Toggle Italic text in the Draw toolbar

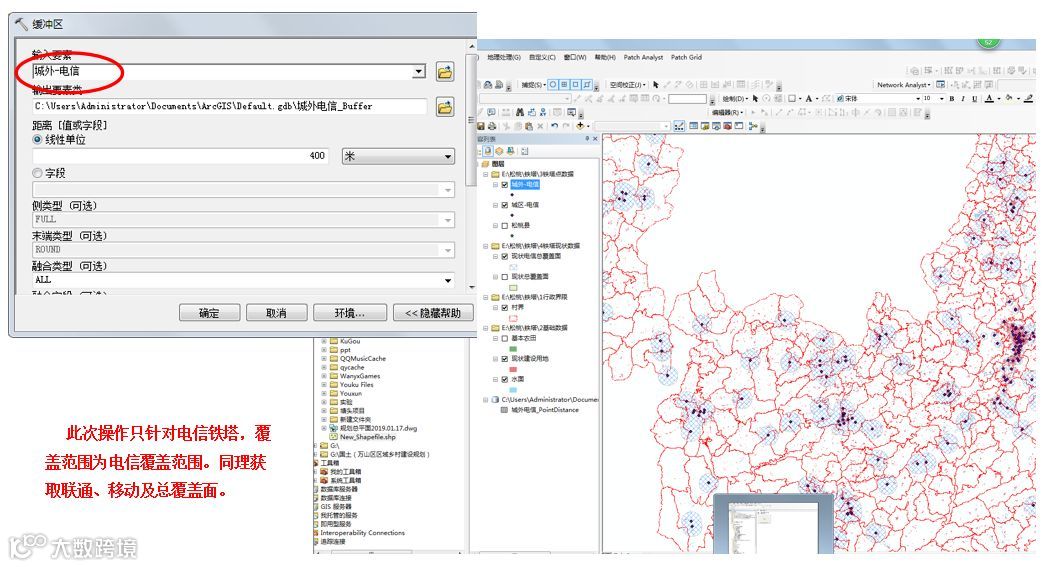pos(963,99)
